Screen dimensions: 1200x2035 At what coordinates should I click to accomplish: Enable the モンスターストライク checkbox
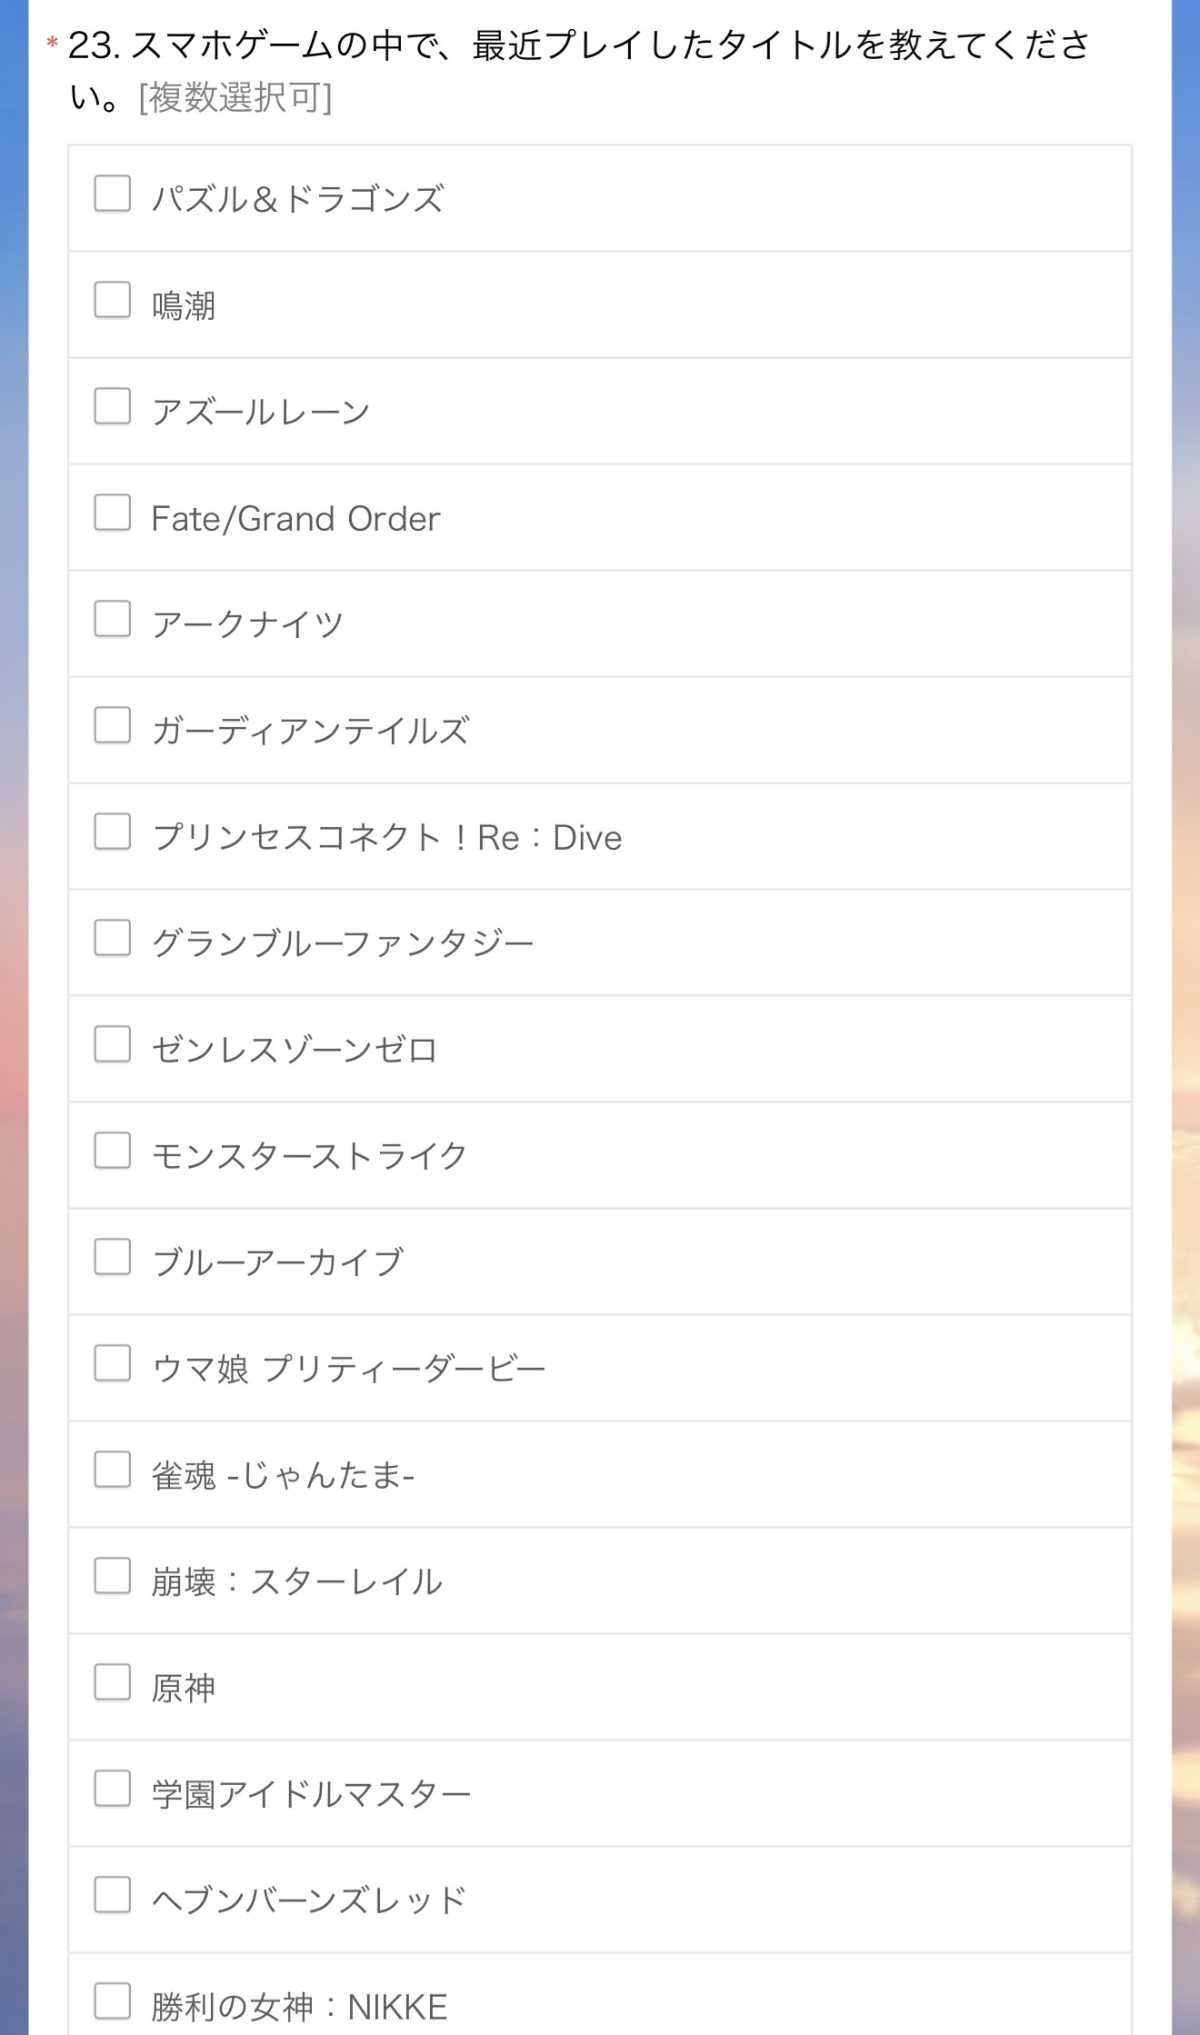112,1151
